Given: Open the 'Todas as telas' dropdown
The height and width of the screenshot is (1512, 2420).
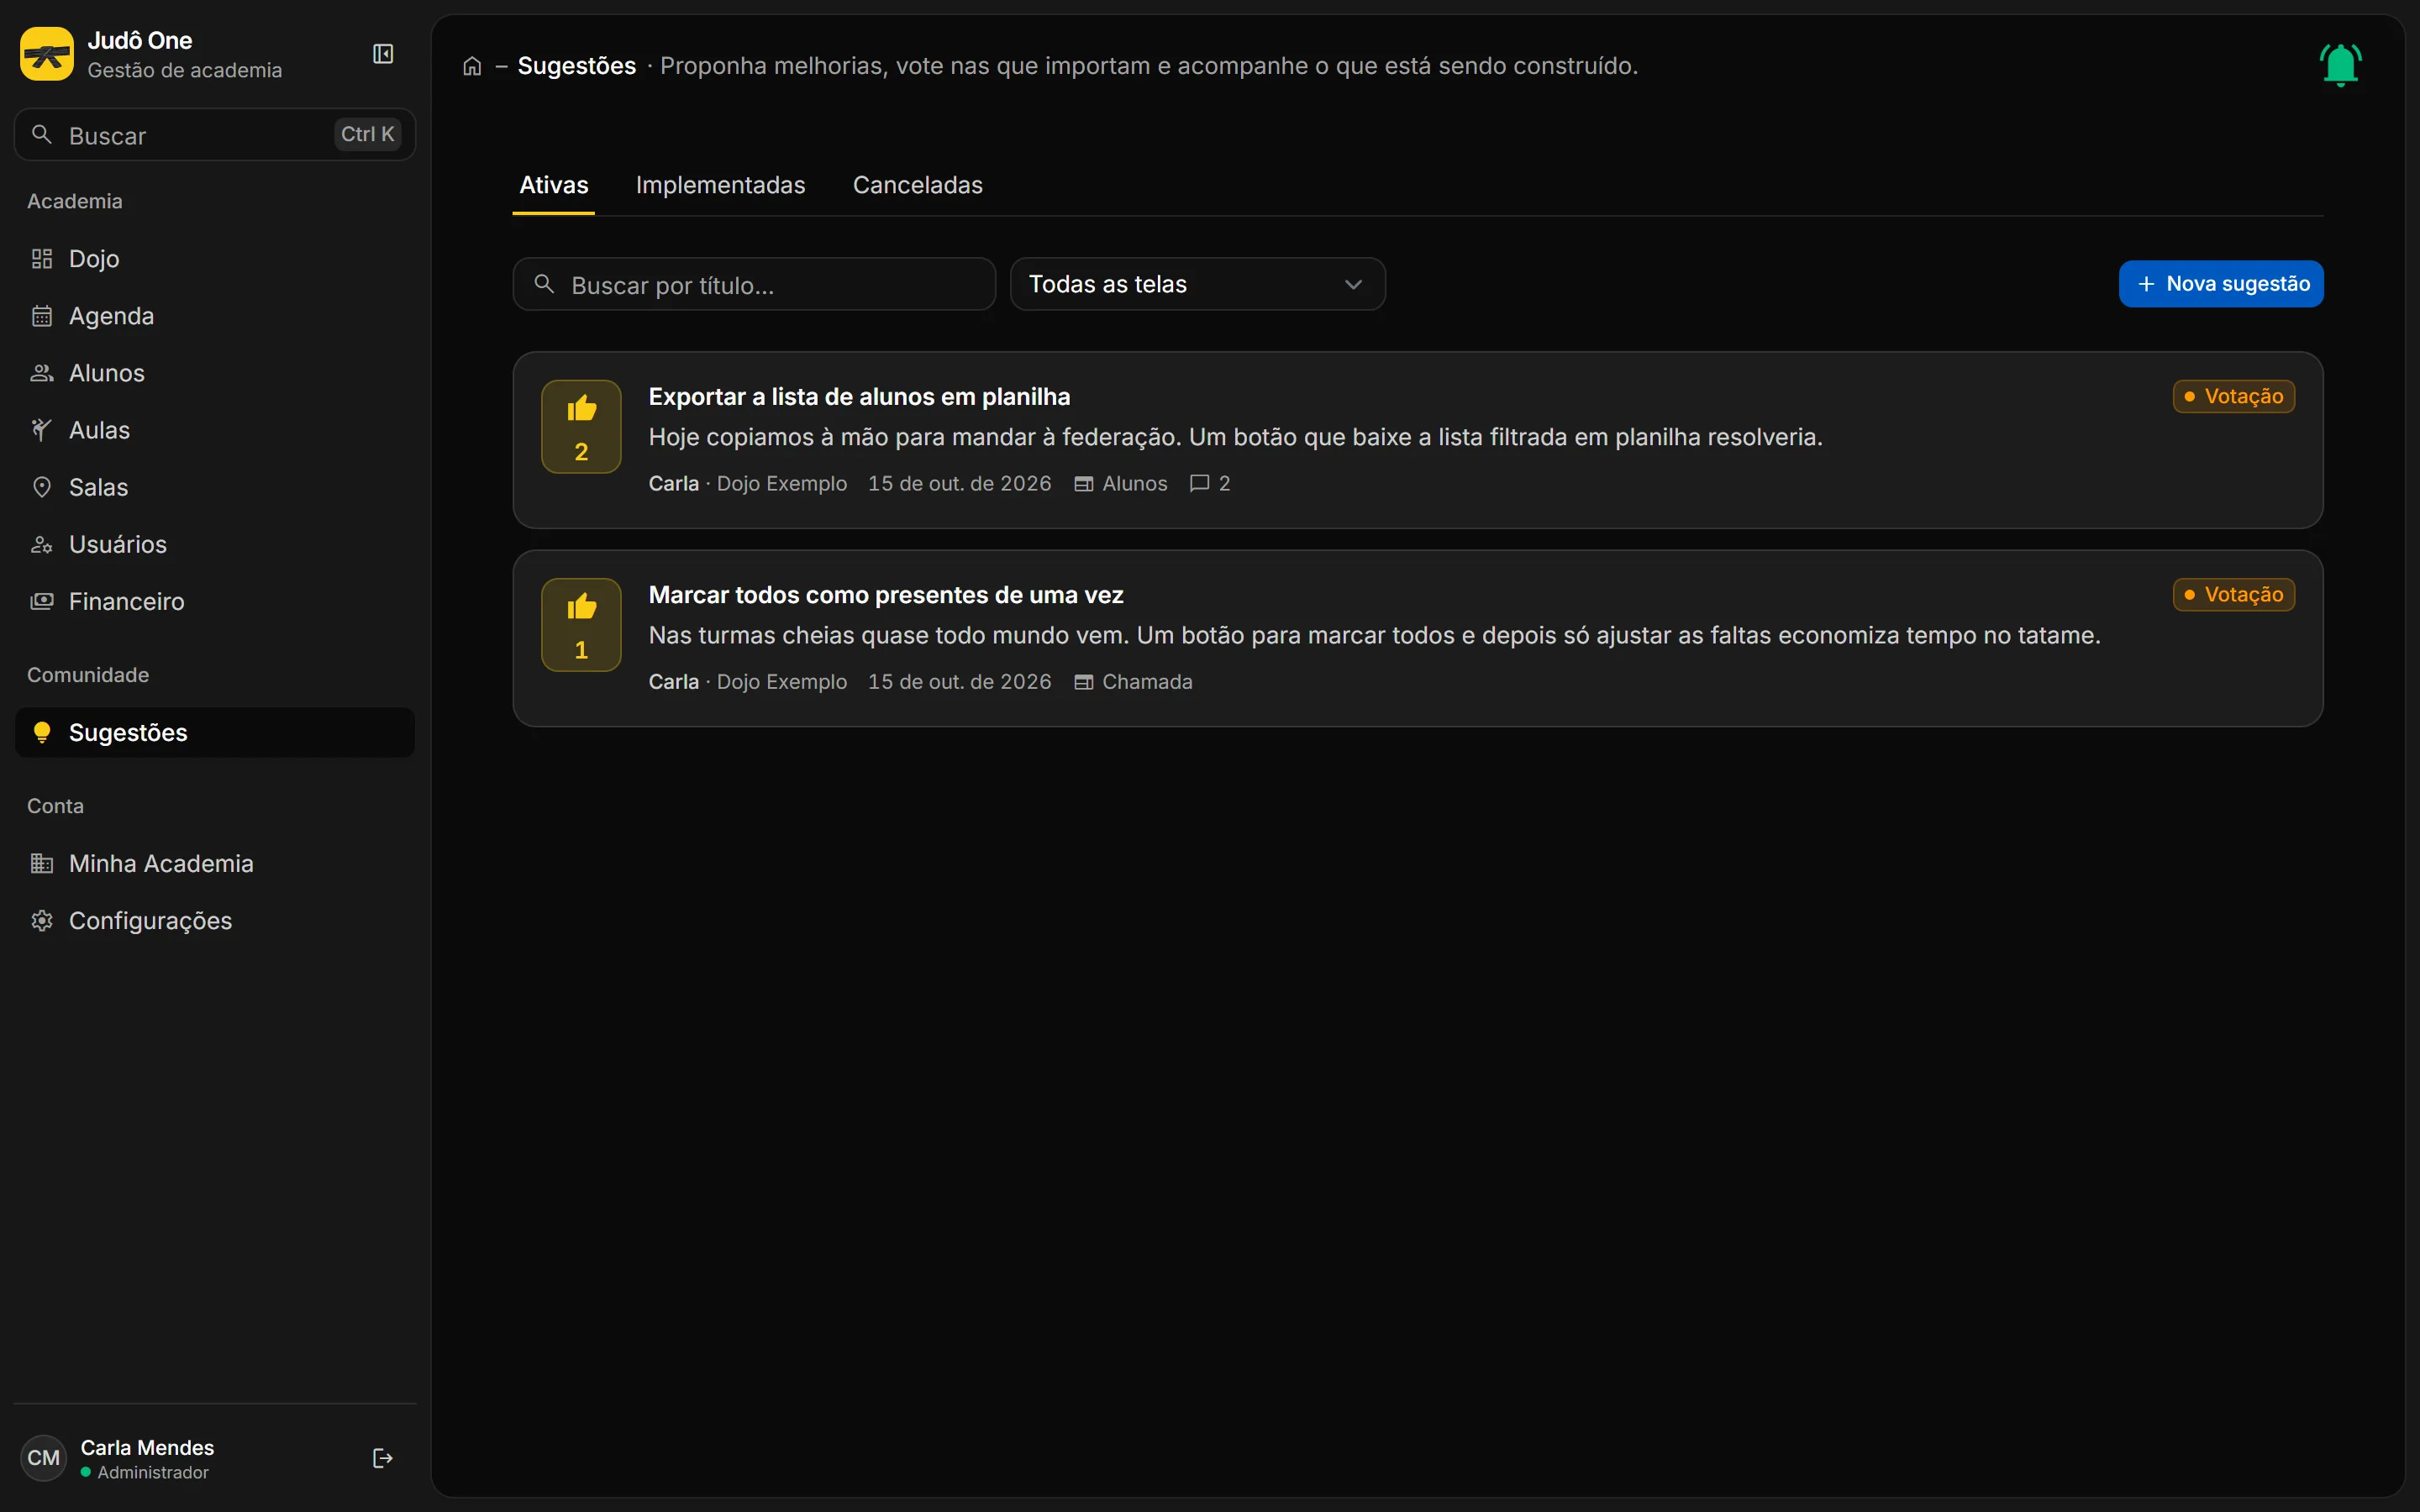Looking at the screenshot, I should pyautogui.click(x=1197, y=284).
